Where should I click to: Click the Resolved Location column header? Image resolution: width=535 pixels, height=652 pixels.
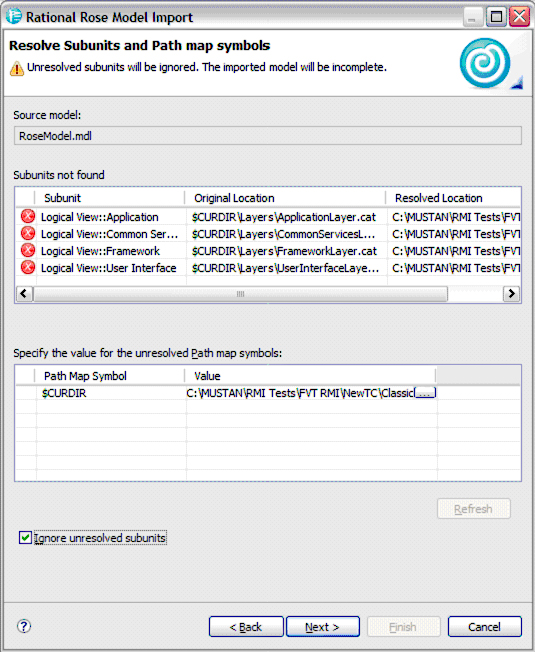pyautogui.click(x=453, y=198)
